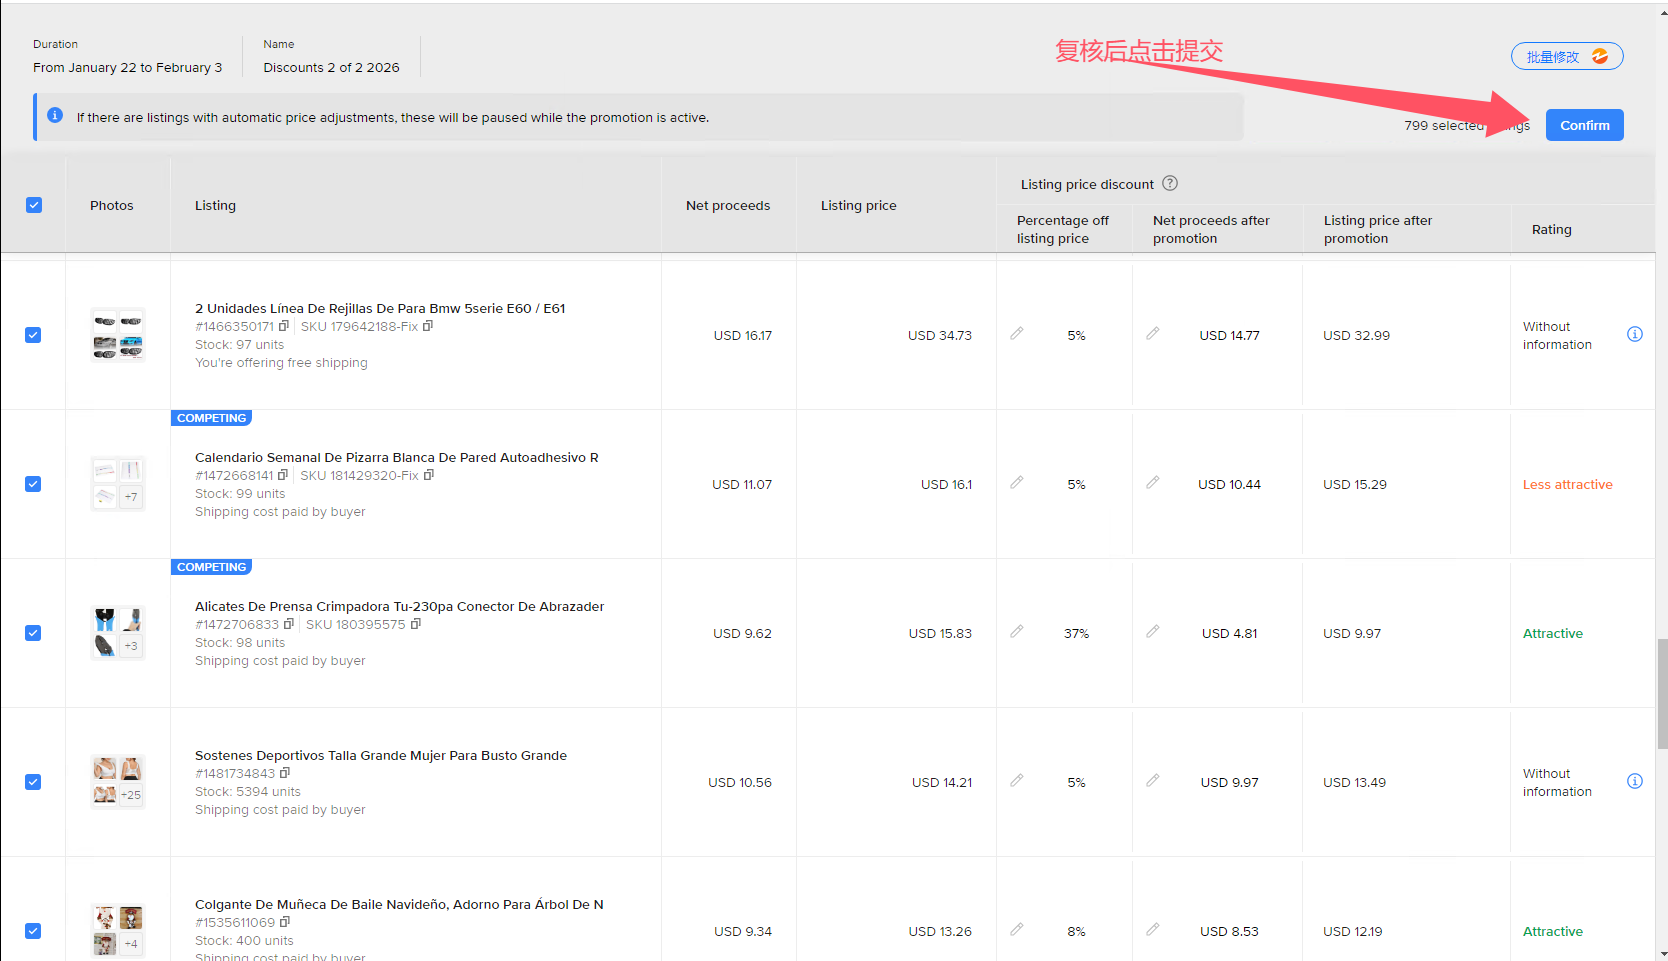Open the Colgante De Muñeca product photos

pos(118,930)
